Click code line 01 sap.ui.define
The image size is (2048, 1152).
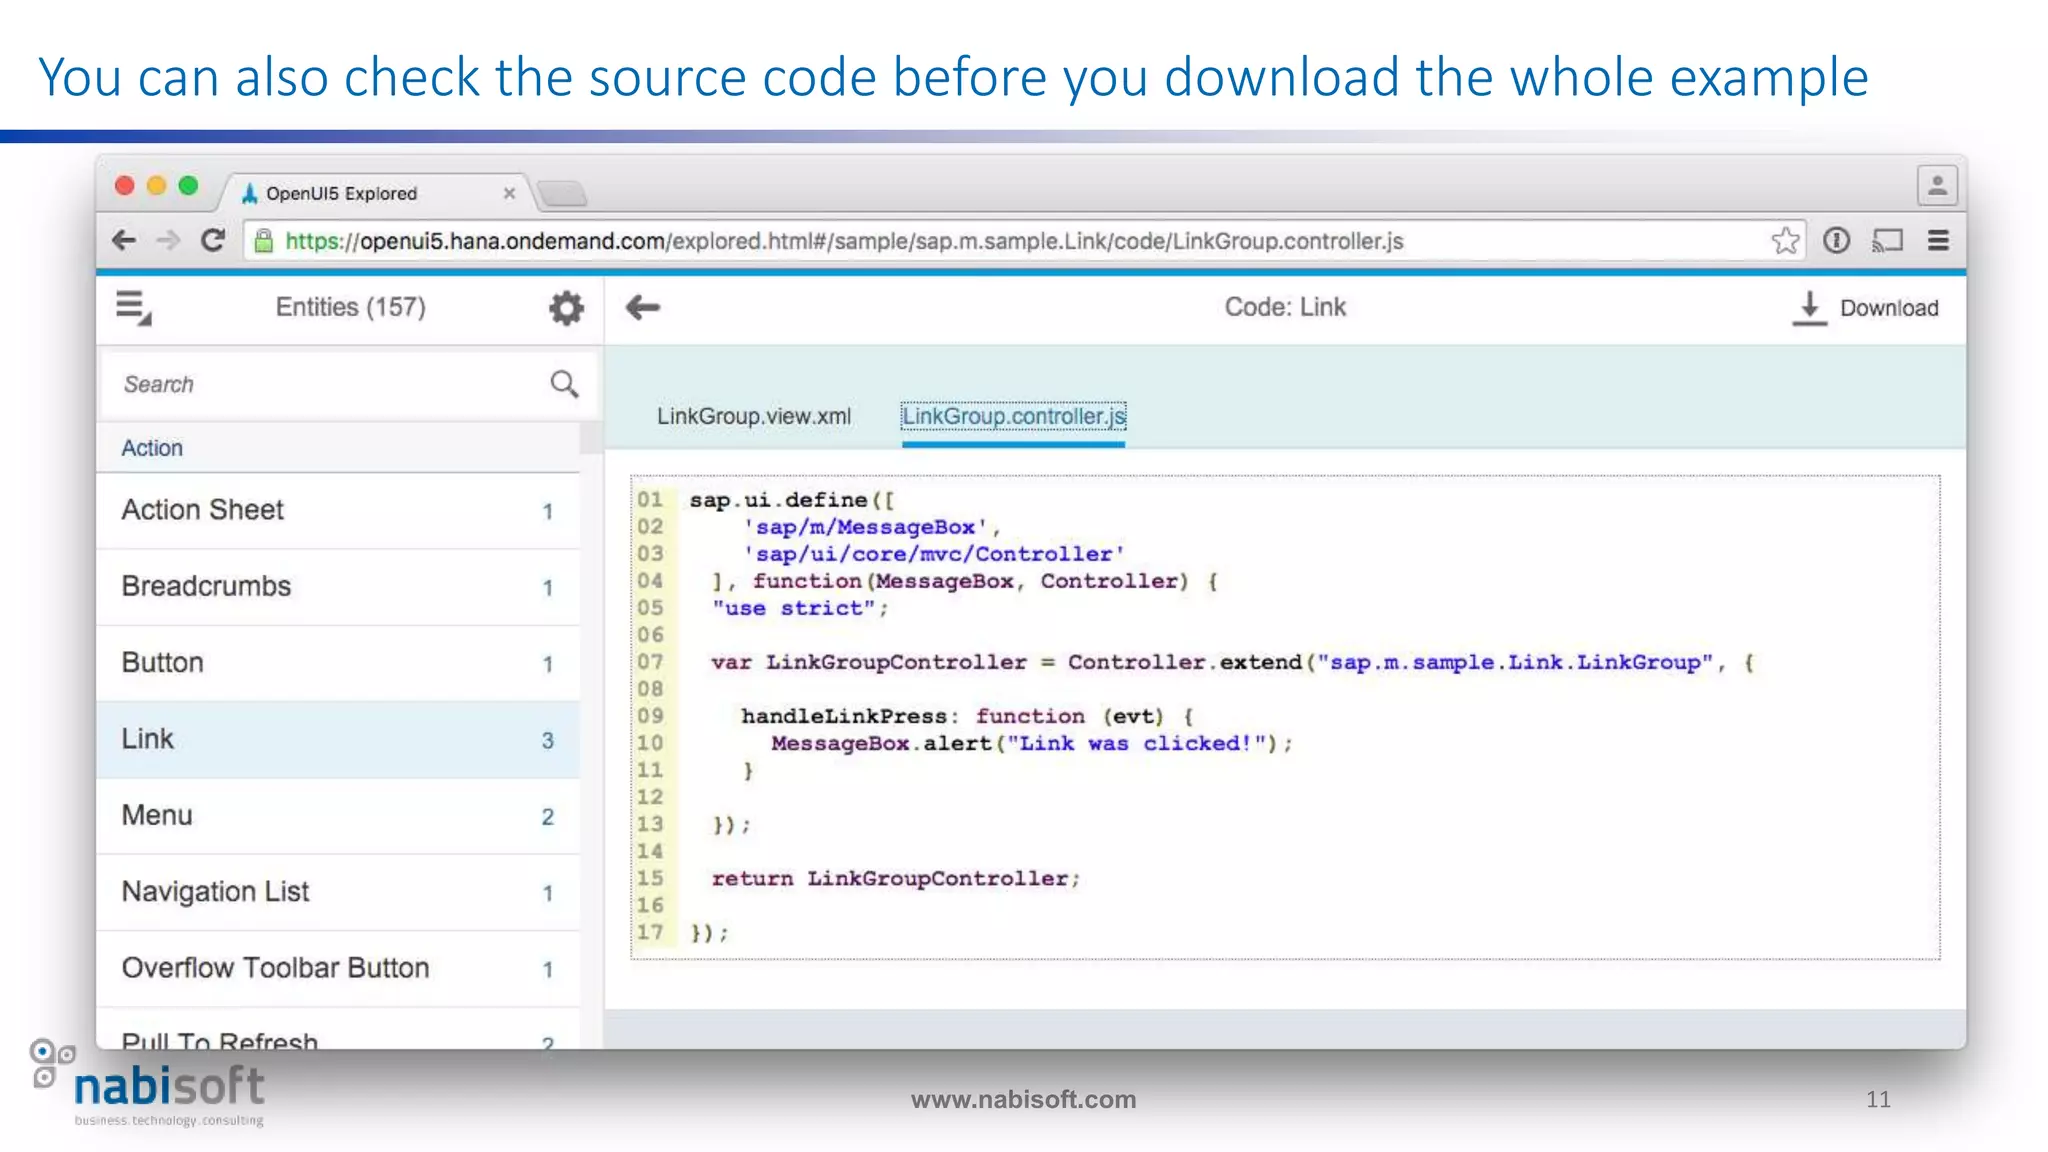click(x=791, y=500)
